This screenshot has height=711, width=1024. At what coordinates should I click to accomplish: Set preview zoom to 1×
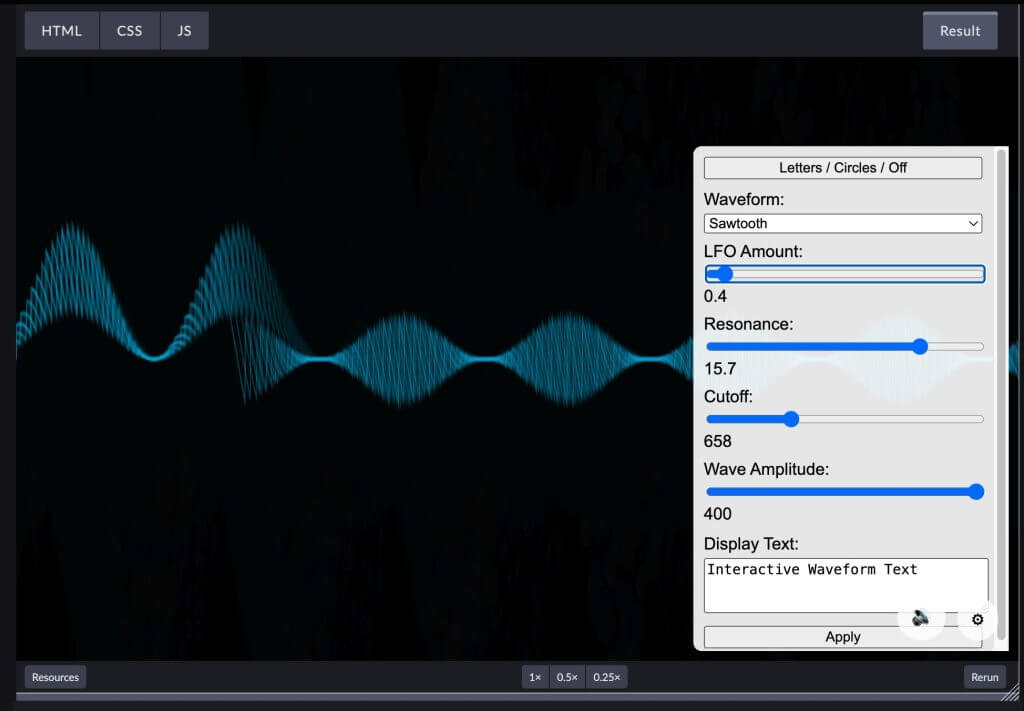coord(535,677)
